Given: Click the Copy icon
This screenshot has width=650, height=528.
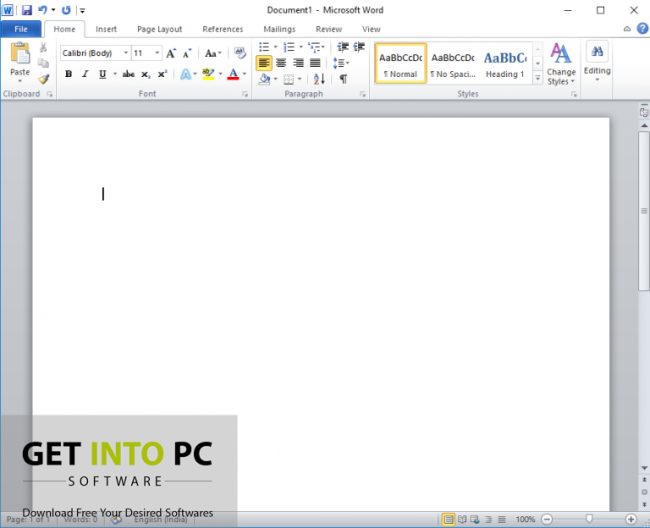Looking at the screenshot, I should [x=43, y=63].
